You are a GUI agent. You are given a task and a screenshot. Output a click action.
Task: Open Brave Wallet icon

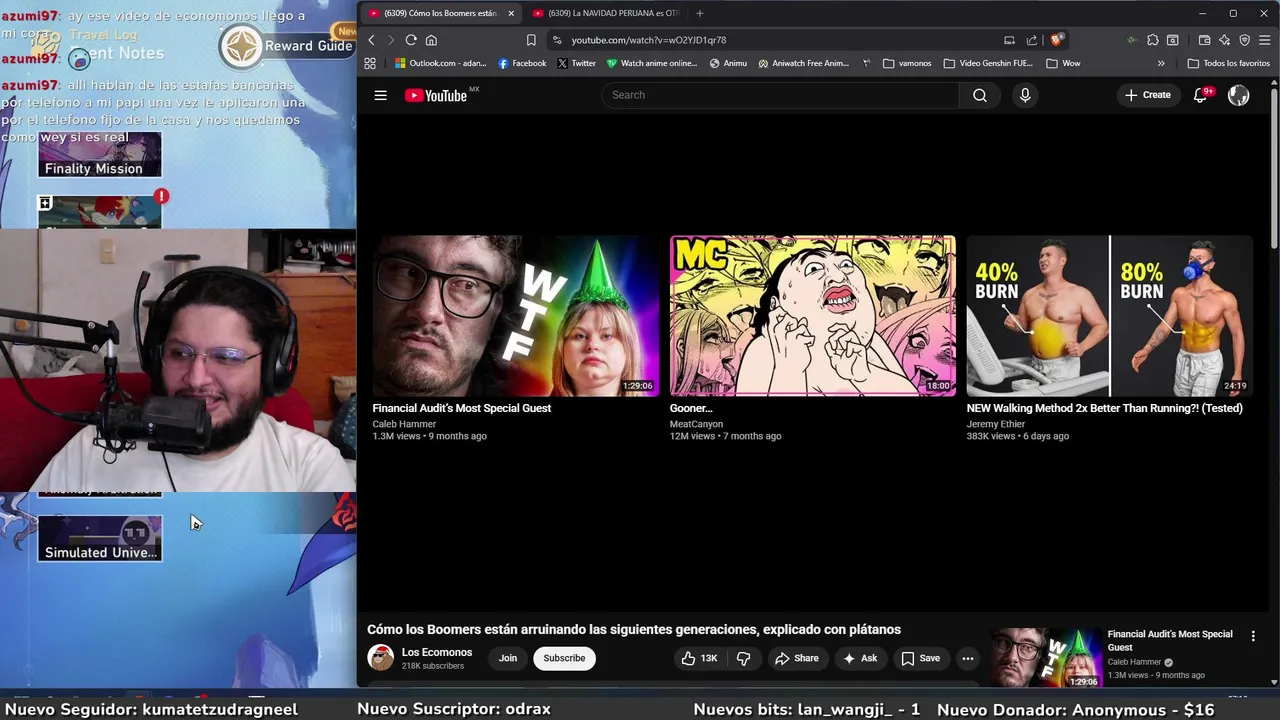1204,40
